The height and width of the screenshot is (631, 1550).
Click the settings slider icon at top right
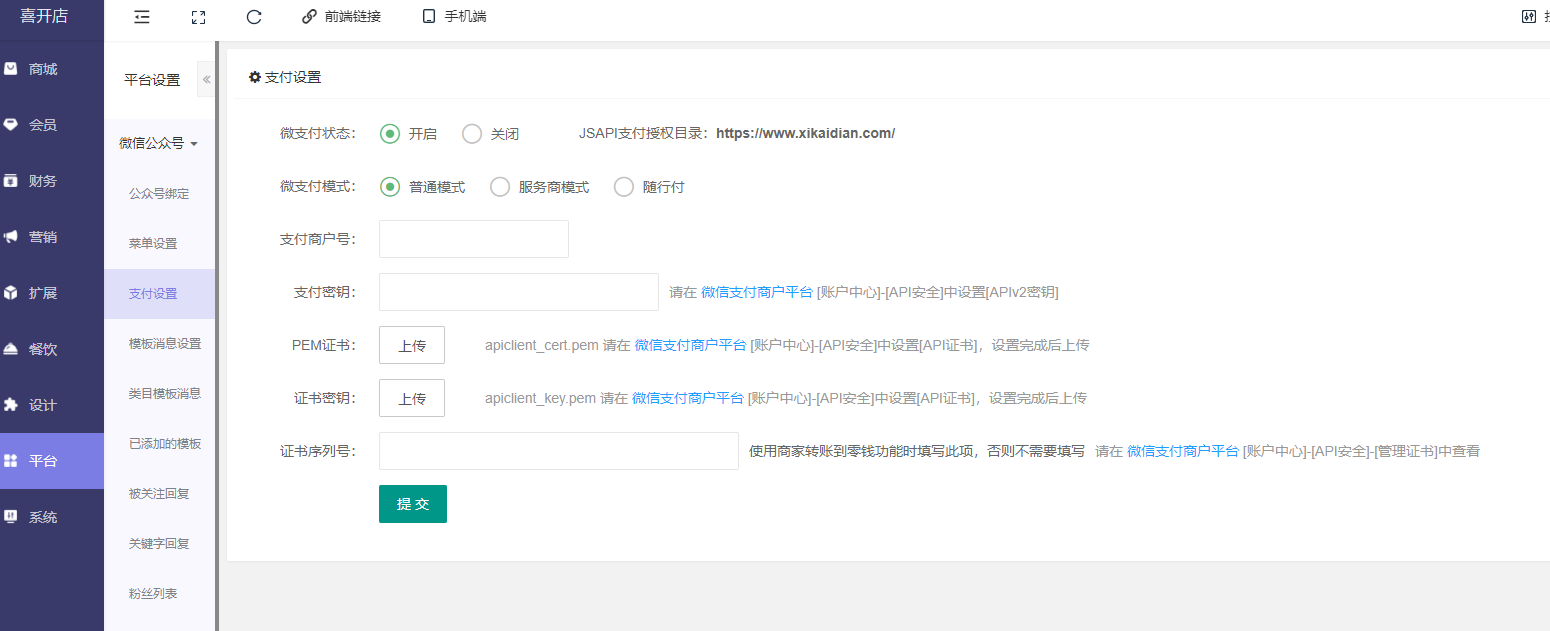pyautogui.click(x=1528, y=17)
